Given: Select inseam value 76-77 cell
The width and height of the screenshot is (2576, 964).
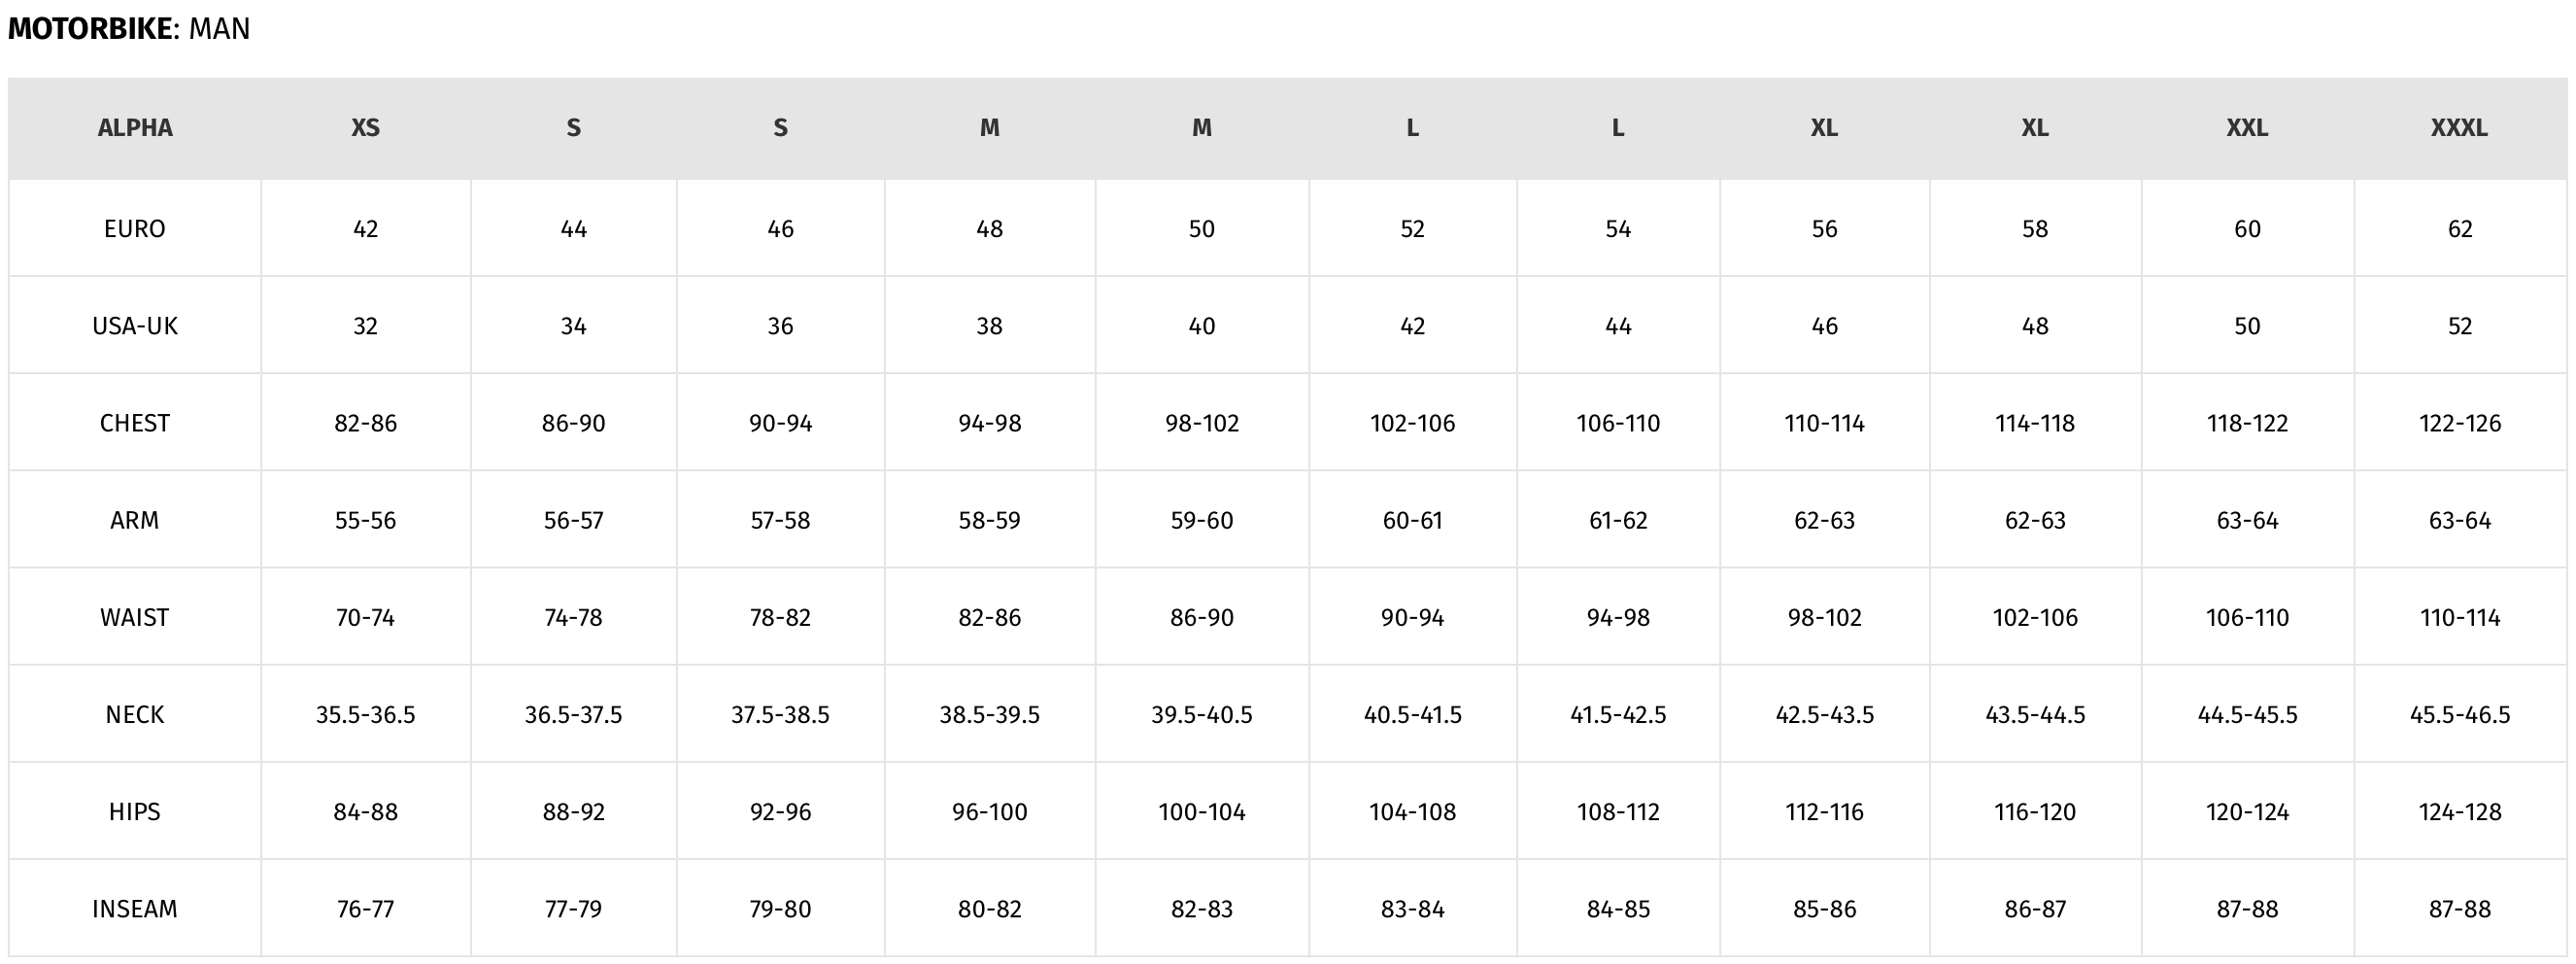Looking at the screenshot, I should (365, 908).
